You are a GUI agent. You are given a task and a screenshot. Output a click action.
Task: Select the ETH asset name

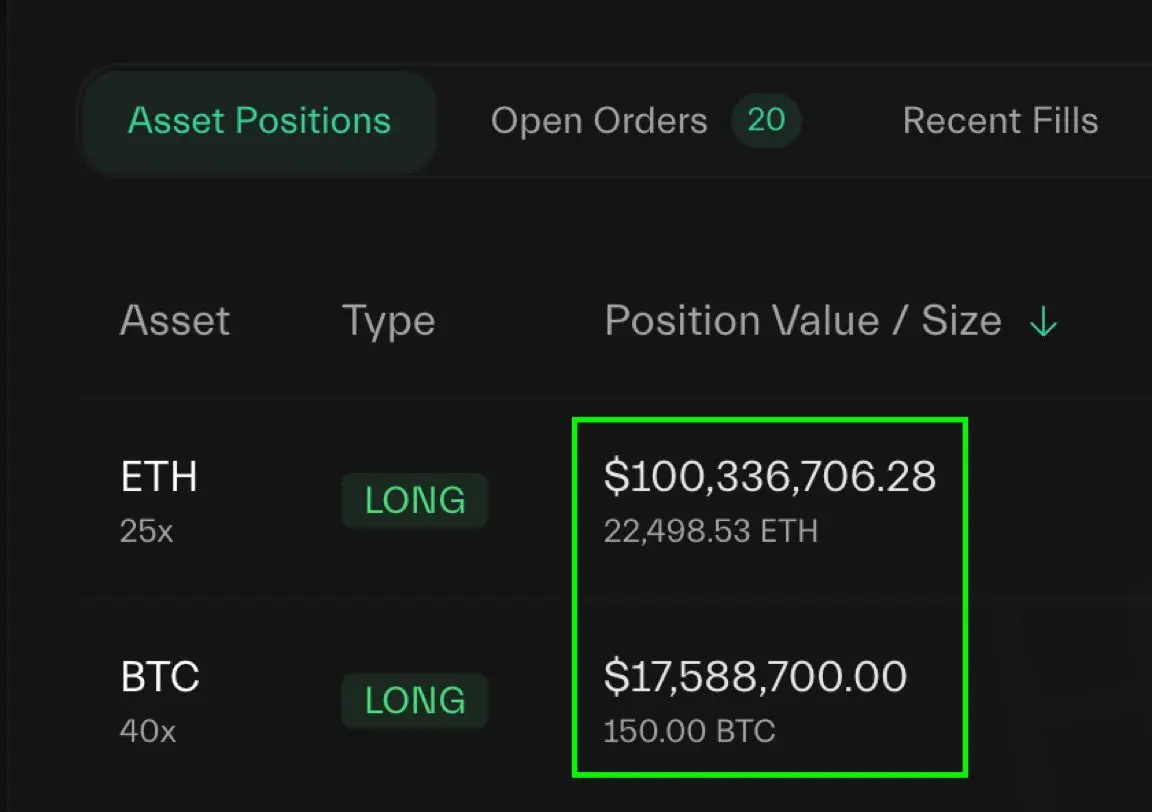tap(159, 477)
